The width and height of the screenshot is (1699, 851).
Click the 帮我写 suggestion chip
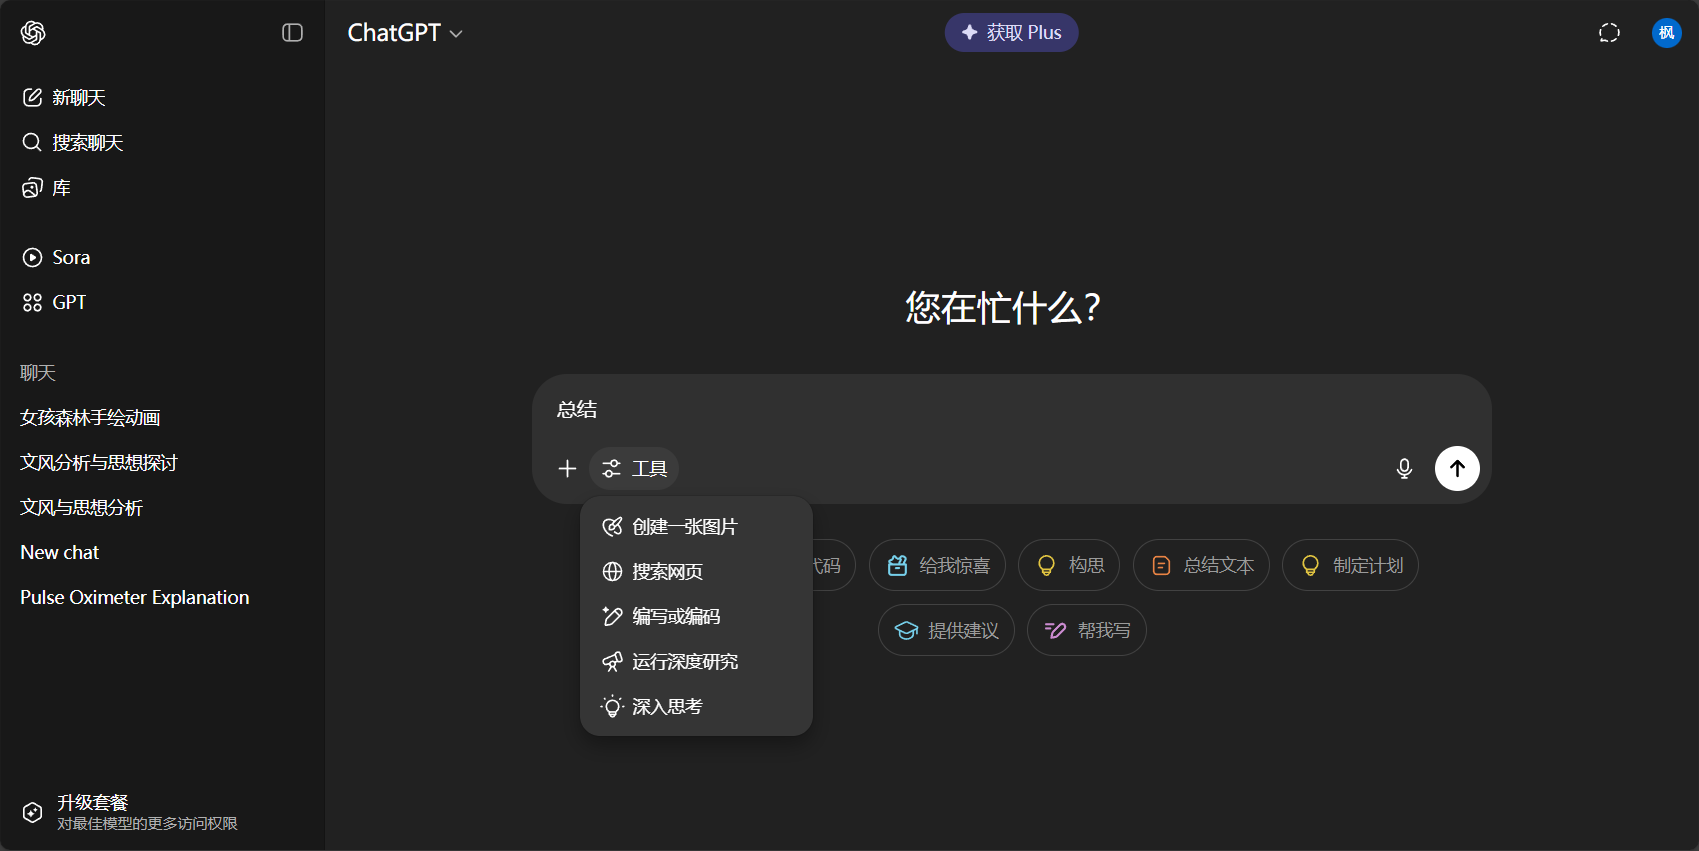pyautogui.click(x=1086, y=630)
